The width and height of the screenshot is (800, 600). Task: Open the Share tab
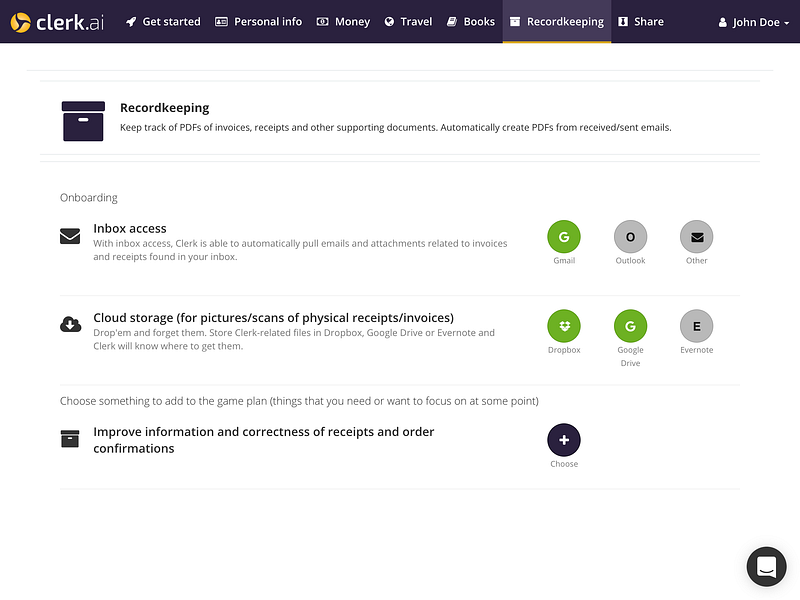click(x=641, y=21)
